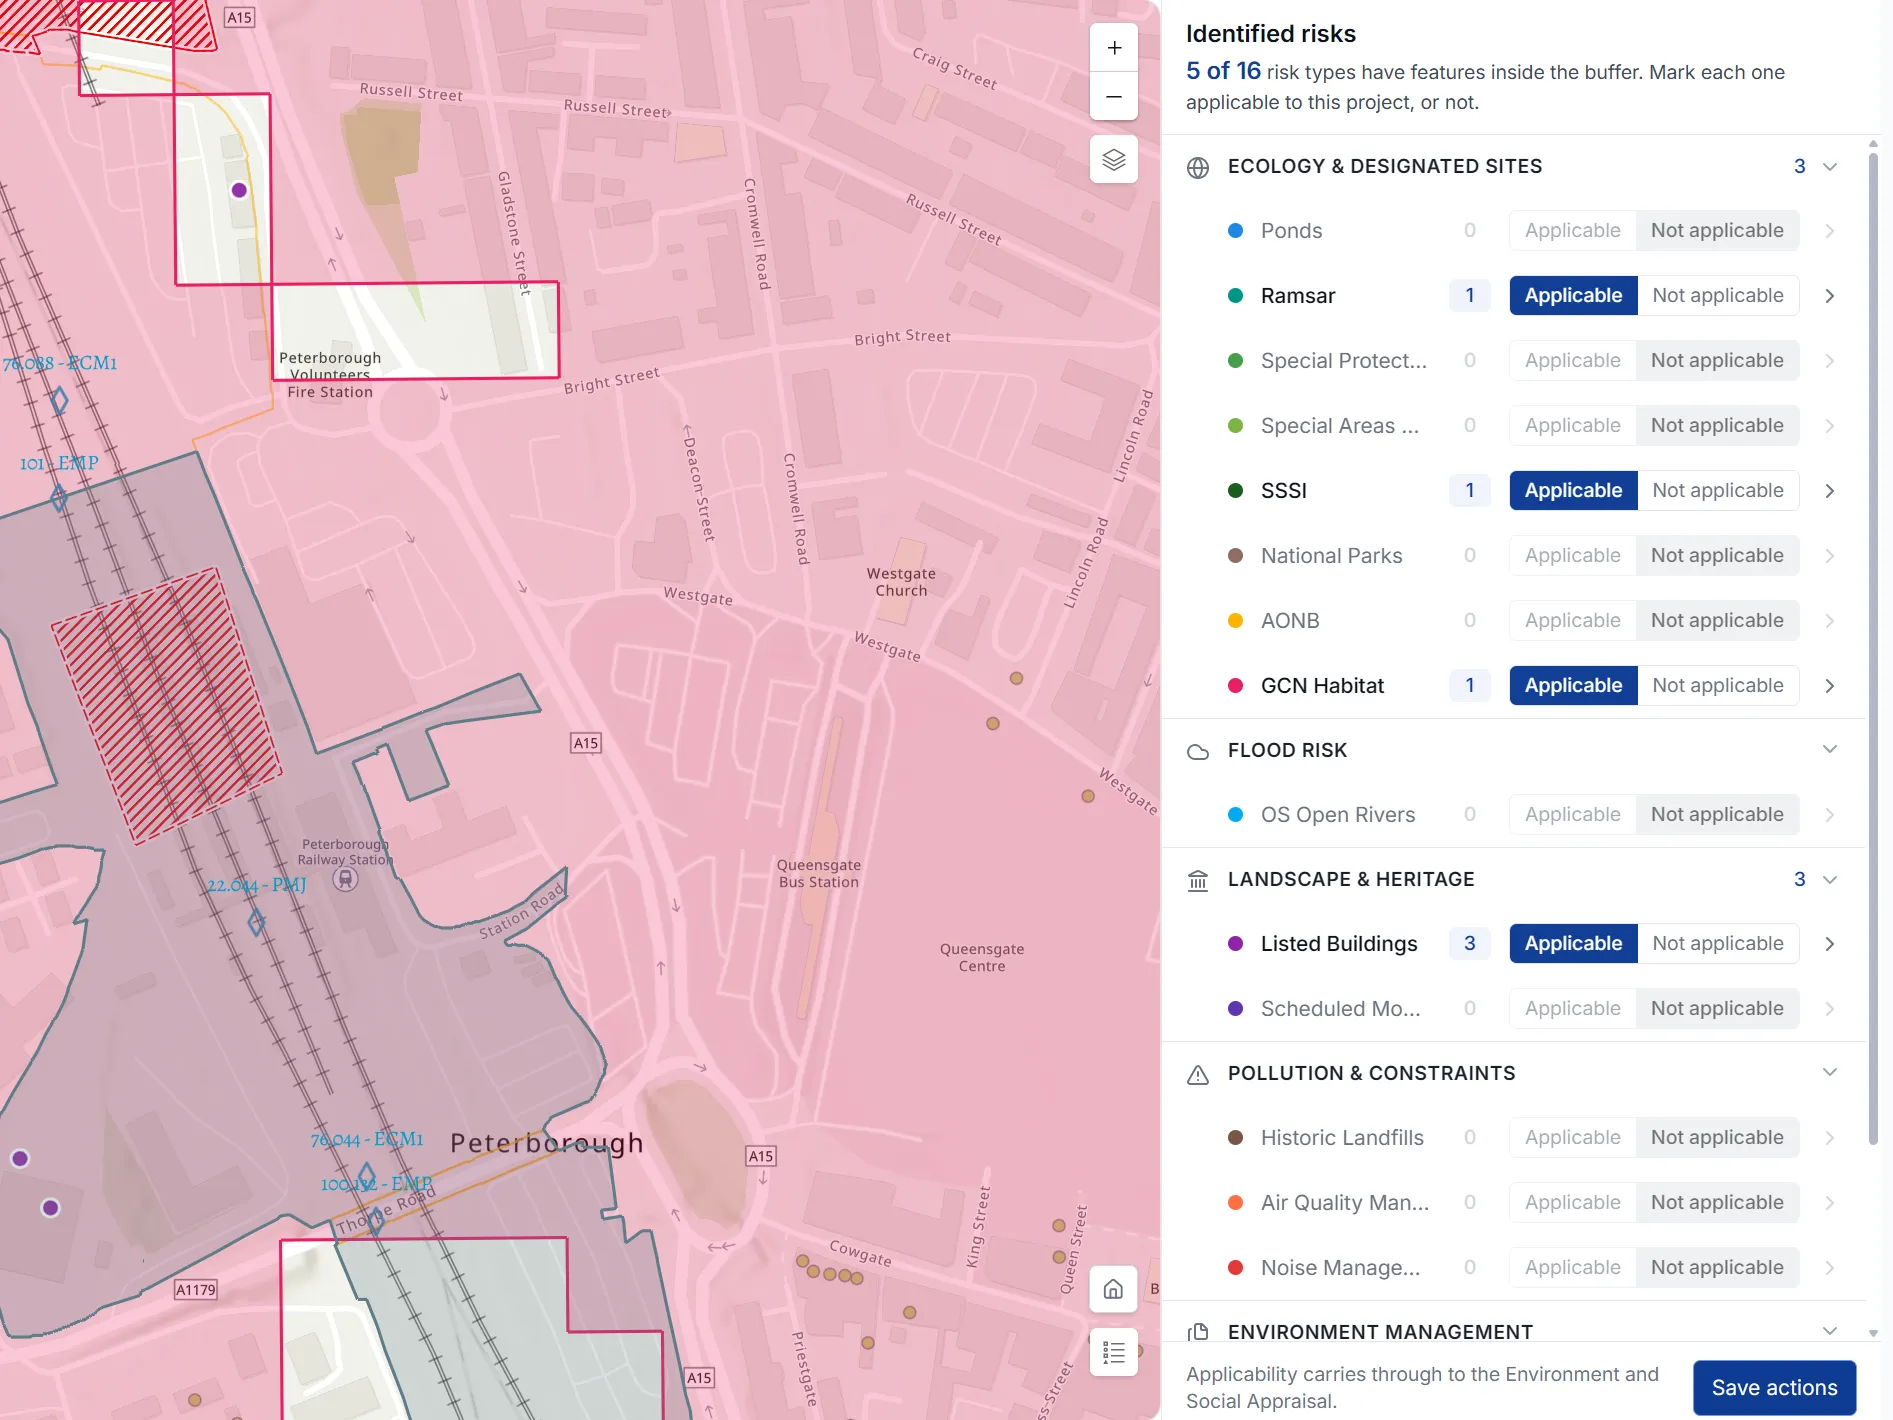The height and width of the screenshot is (1420, 1893).
Task: Save actions button
Action: tap(1774, 1388)
